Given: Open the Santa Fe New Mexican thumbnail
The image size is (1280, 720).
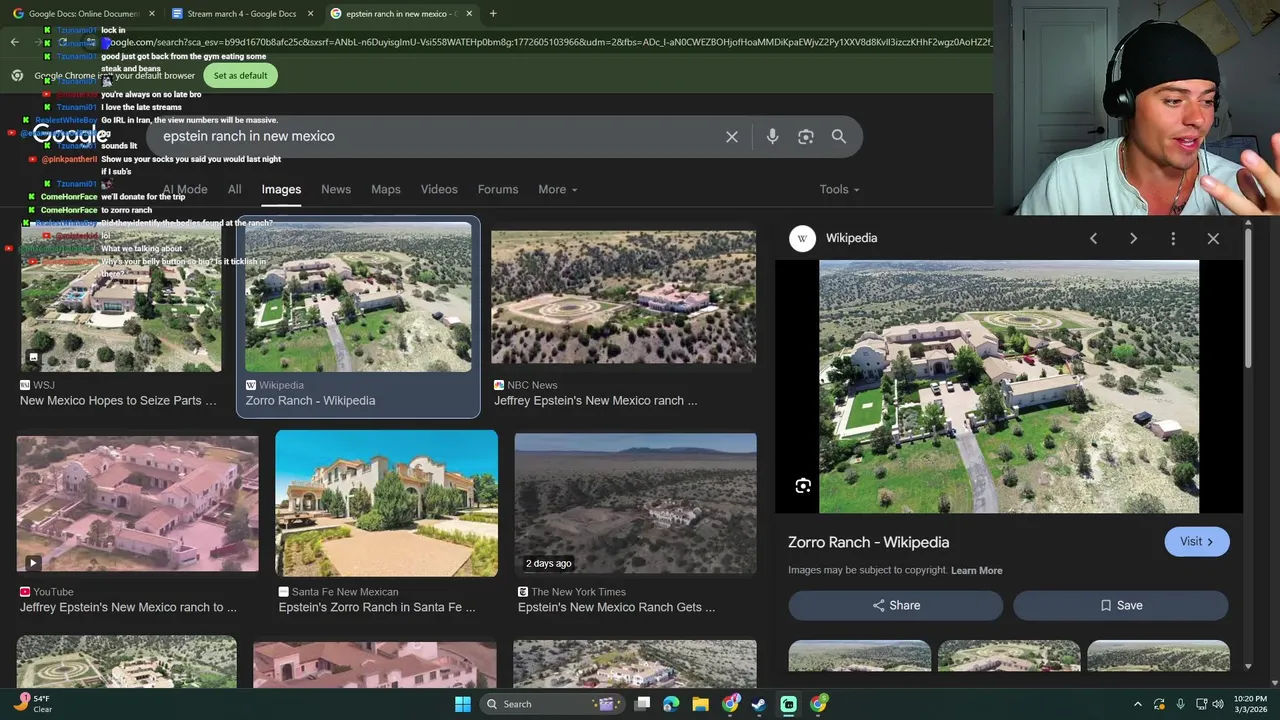Looking at the screenshot, I should [x=386, y=503].
